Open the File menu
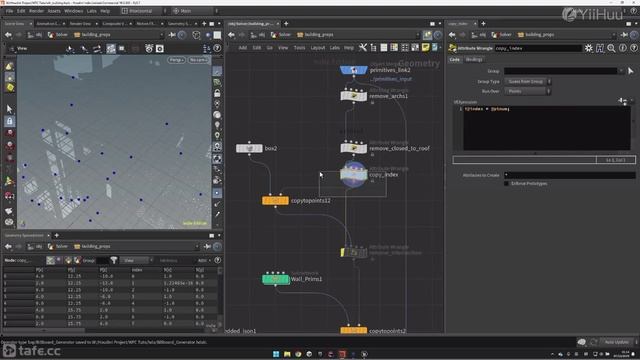The width and height of the screenshot is (640, 360). point(9,11)
